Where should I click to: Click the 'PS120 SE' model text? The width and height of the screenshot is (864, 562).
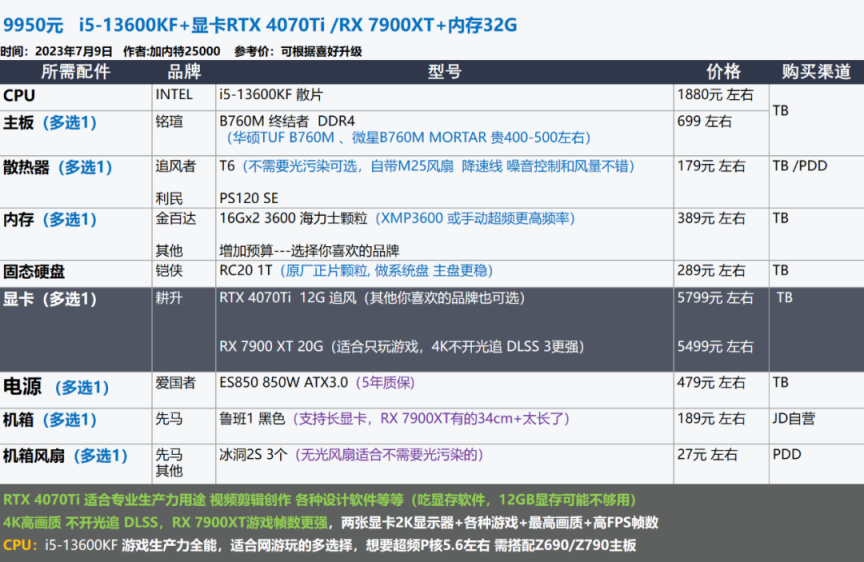249,198
